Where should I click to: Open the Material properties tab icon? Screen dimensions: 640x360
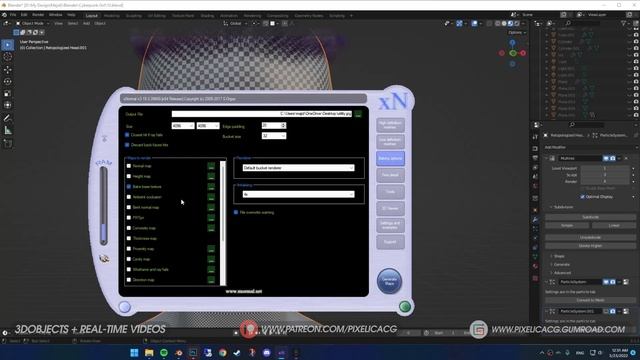point(535,266)
